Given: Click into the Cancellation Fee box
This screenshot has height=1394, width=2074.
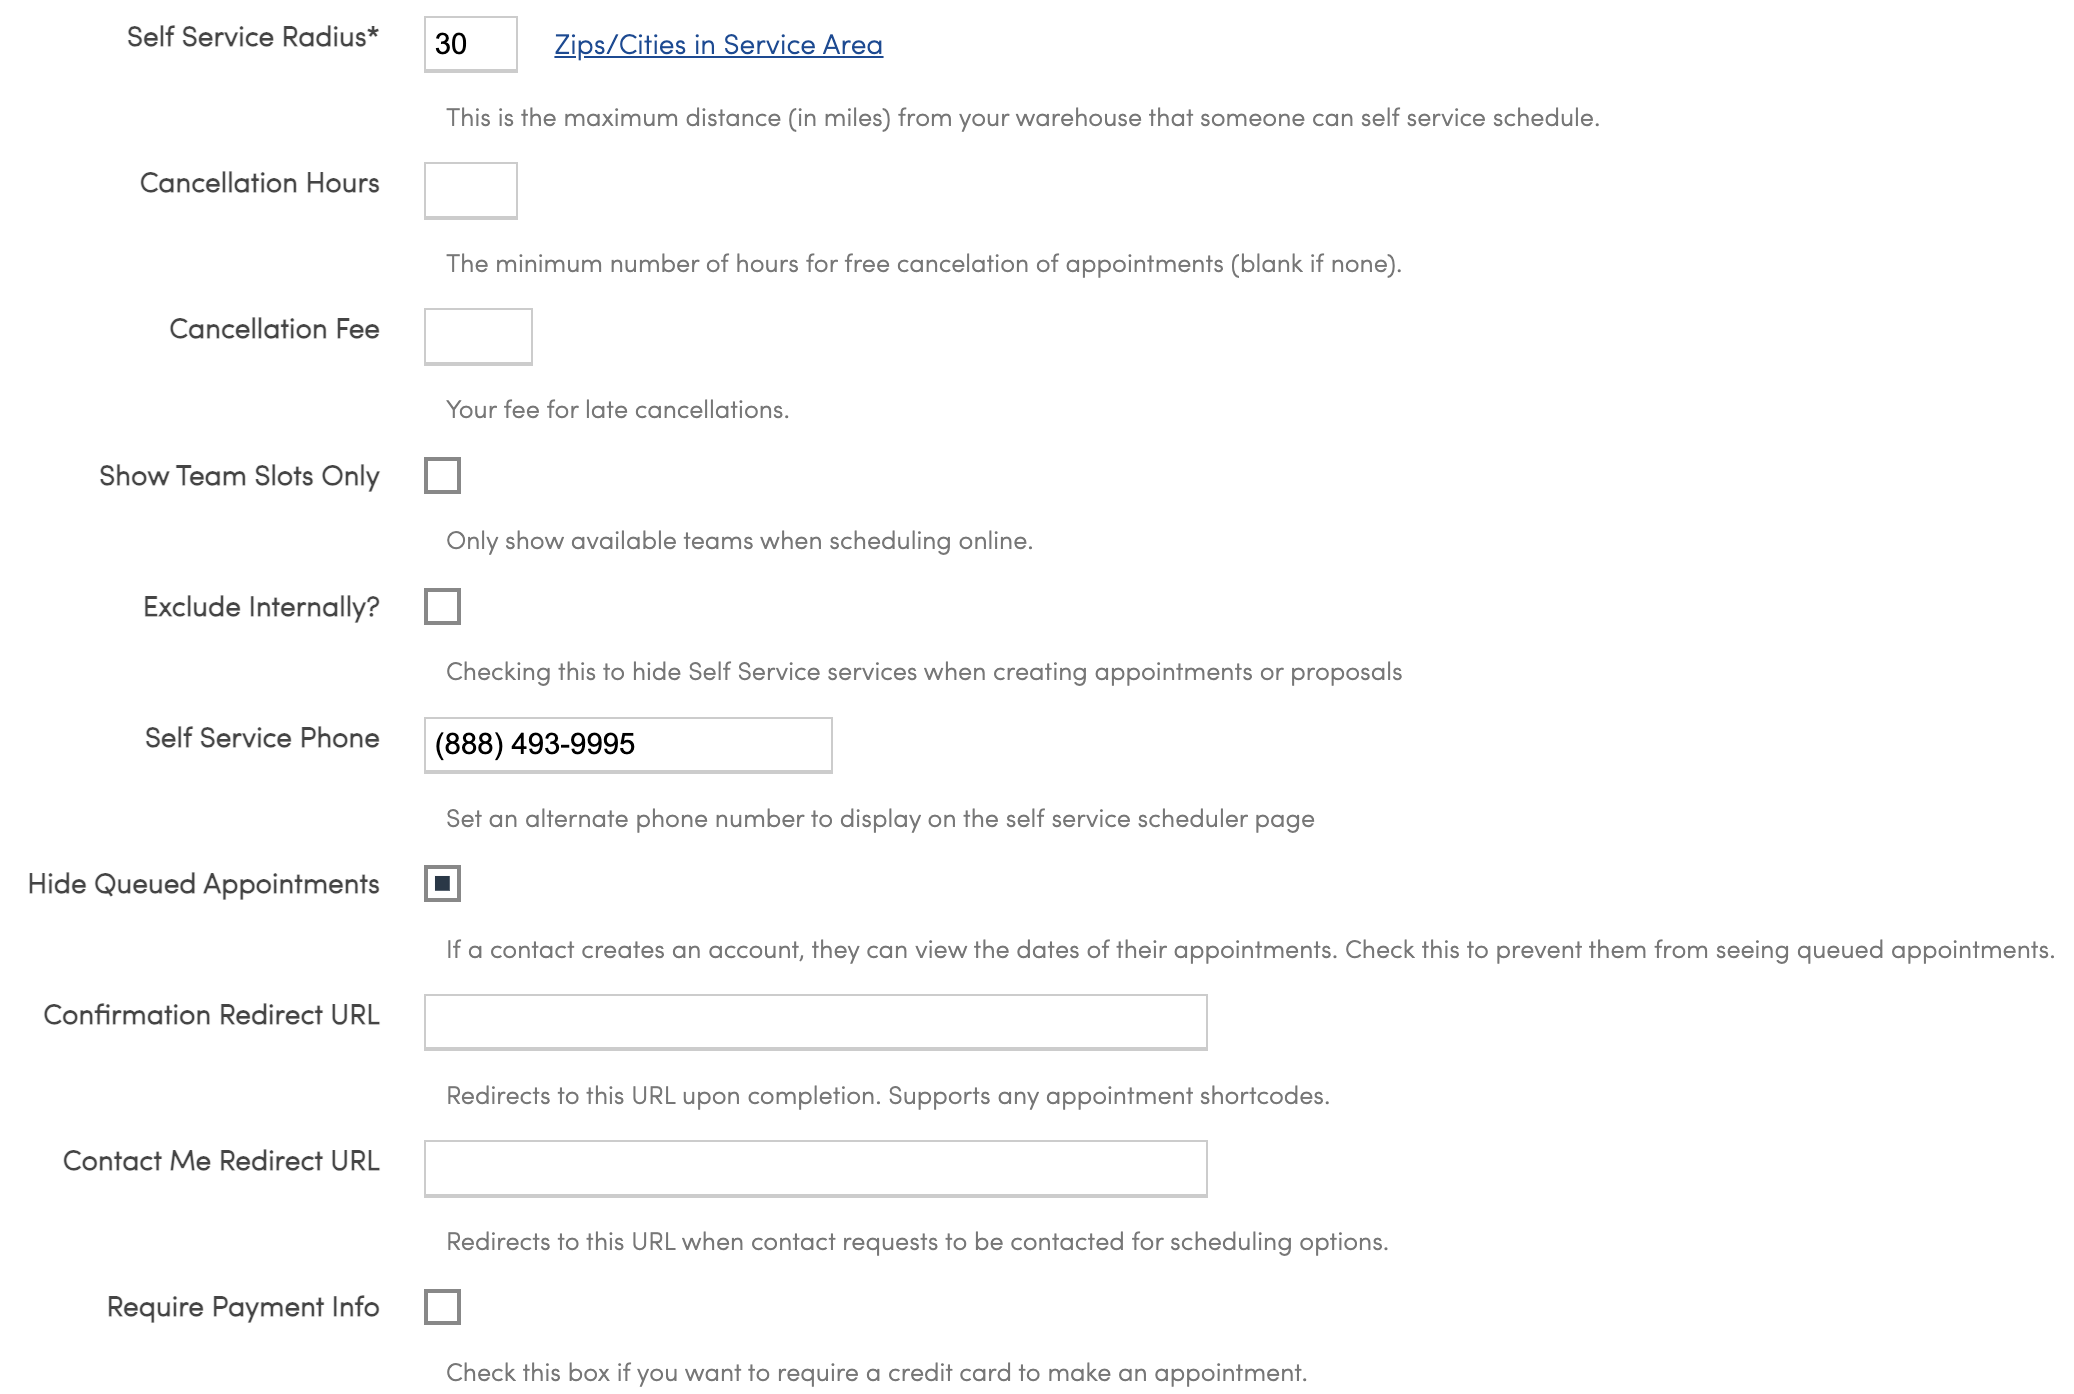Looking at the screenshot, I should click(x=477, y=336).
